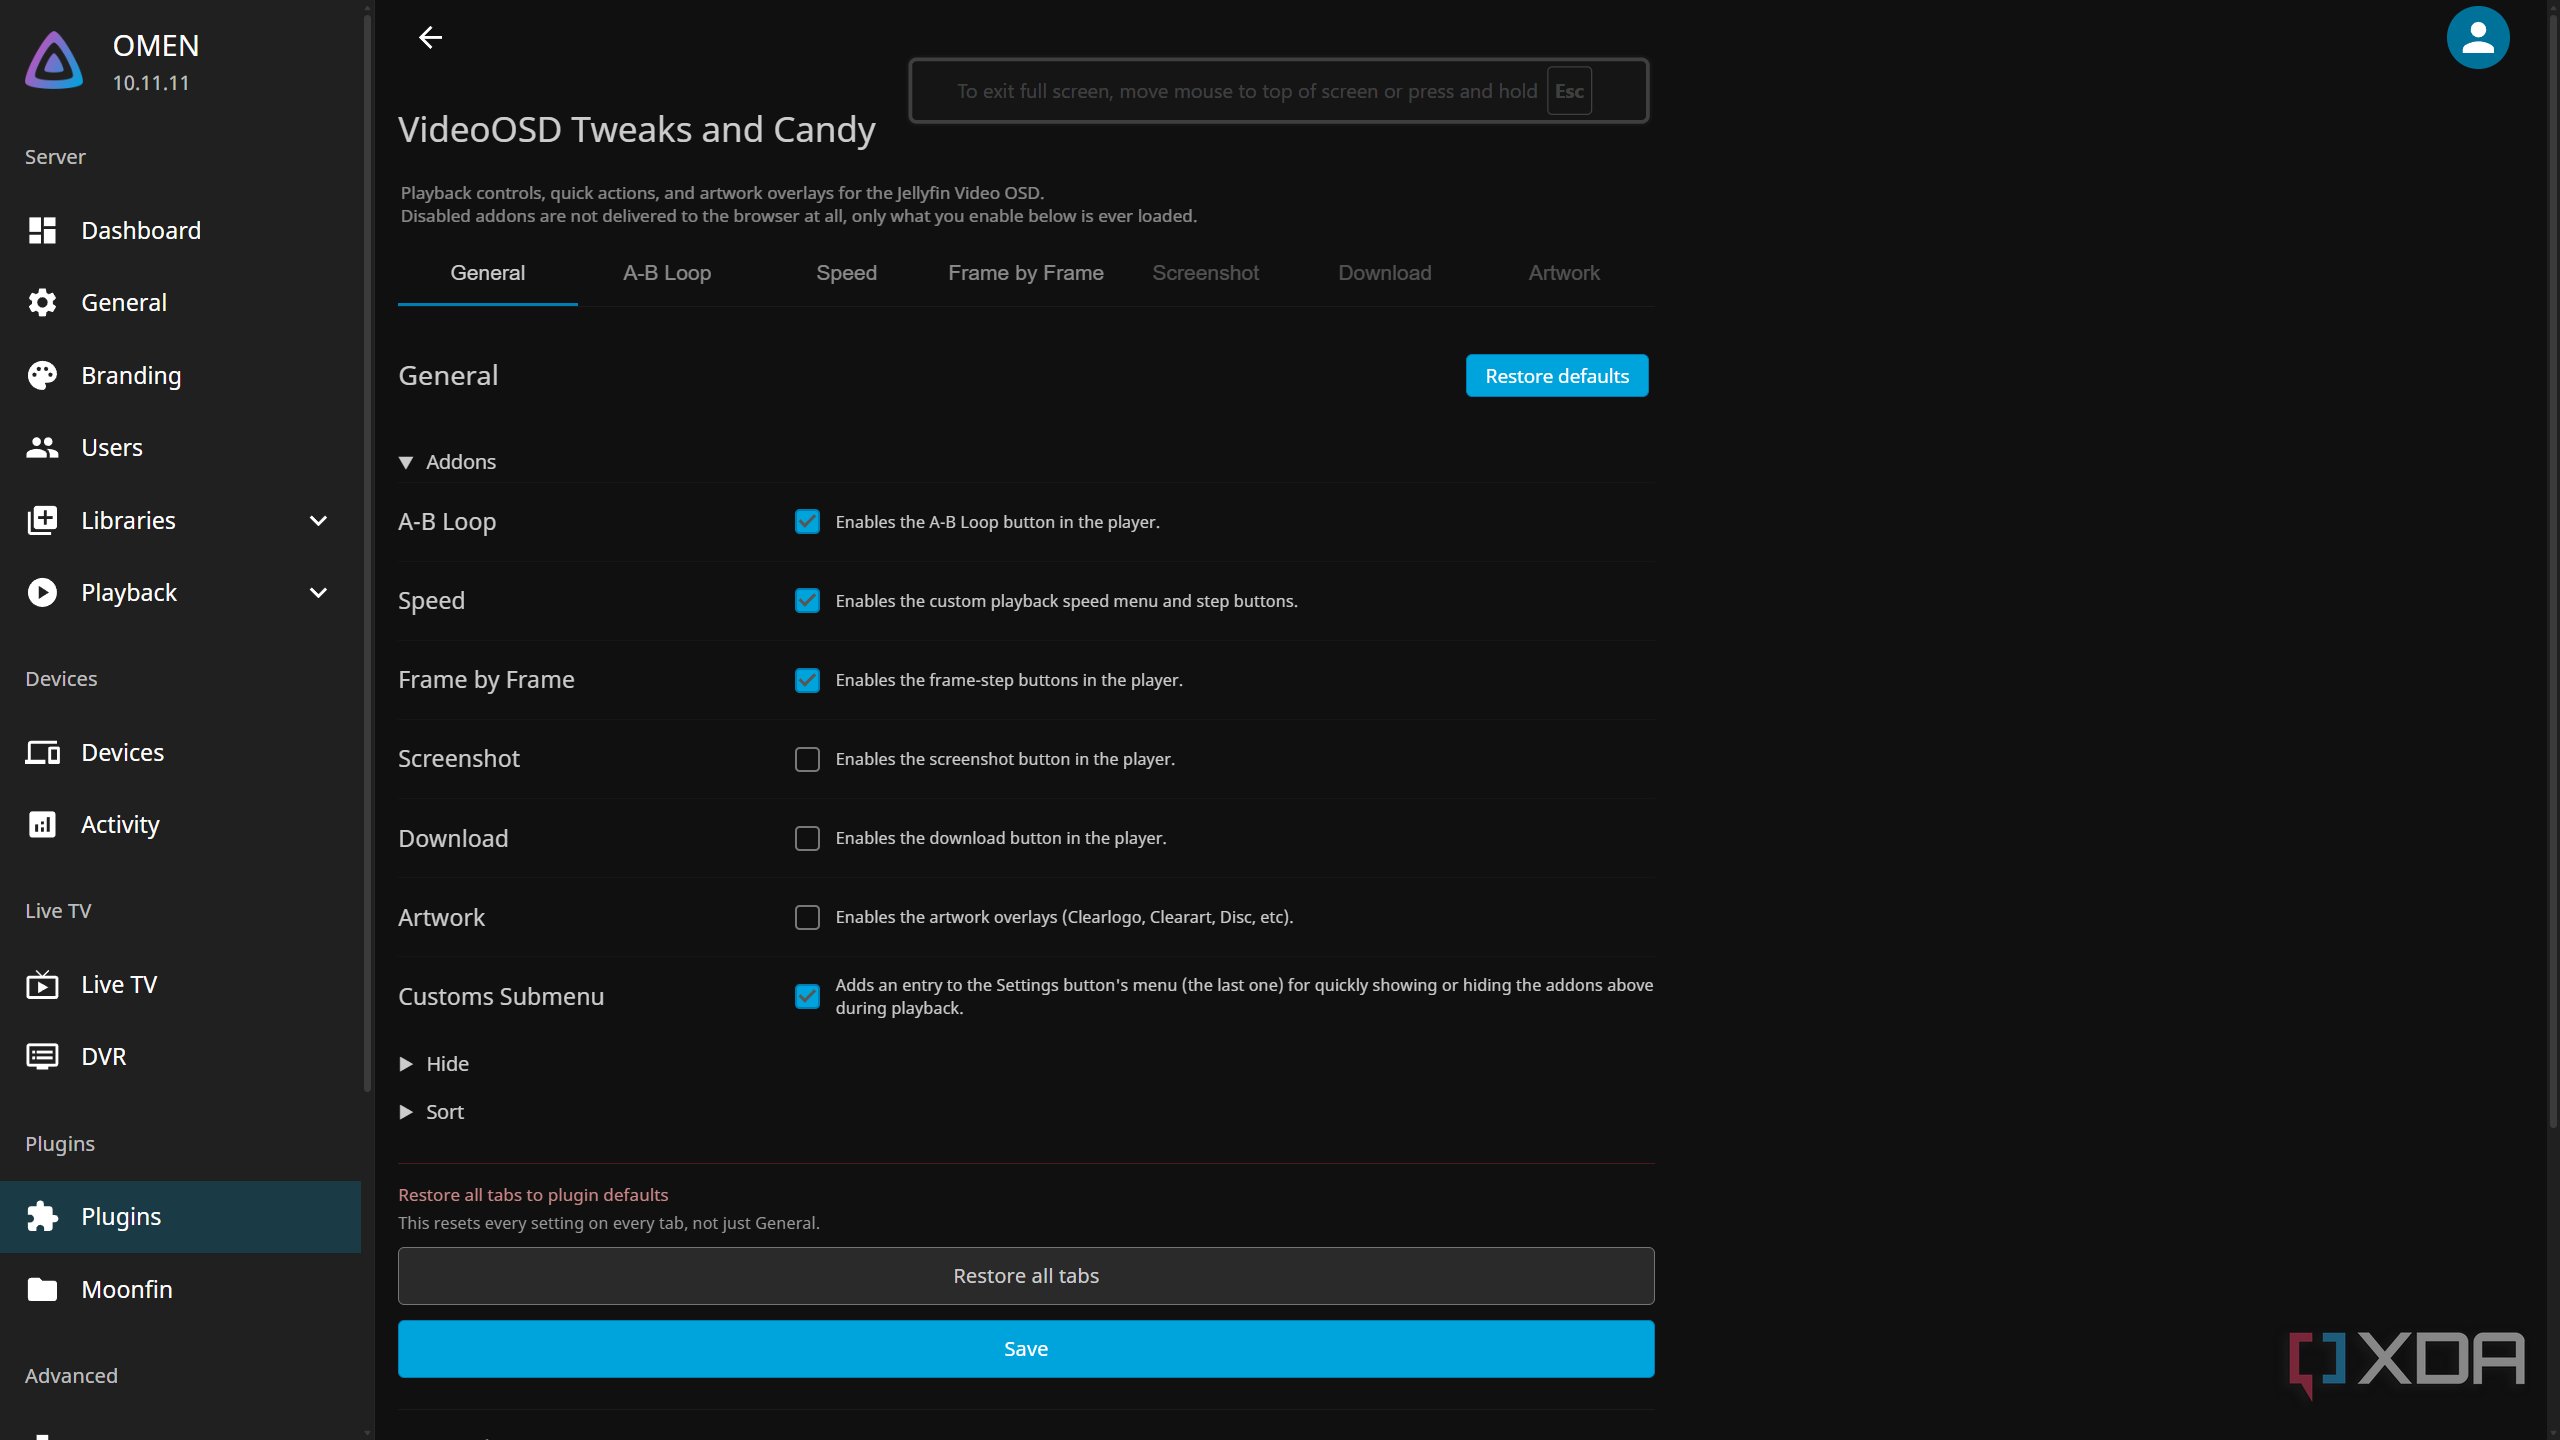The width and height of the screenshot is (2560, 1440).
Task: Switch to the Artwork tab
Action: point(1564,273)
